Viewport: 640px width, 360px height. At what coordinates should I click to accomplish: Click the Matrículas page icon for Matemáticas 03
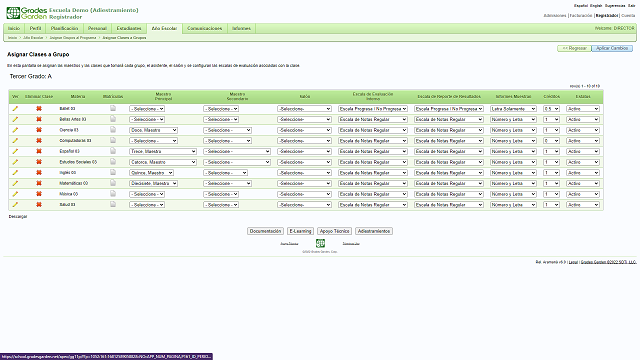(113, 183)
